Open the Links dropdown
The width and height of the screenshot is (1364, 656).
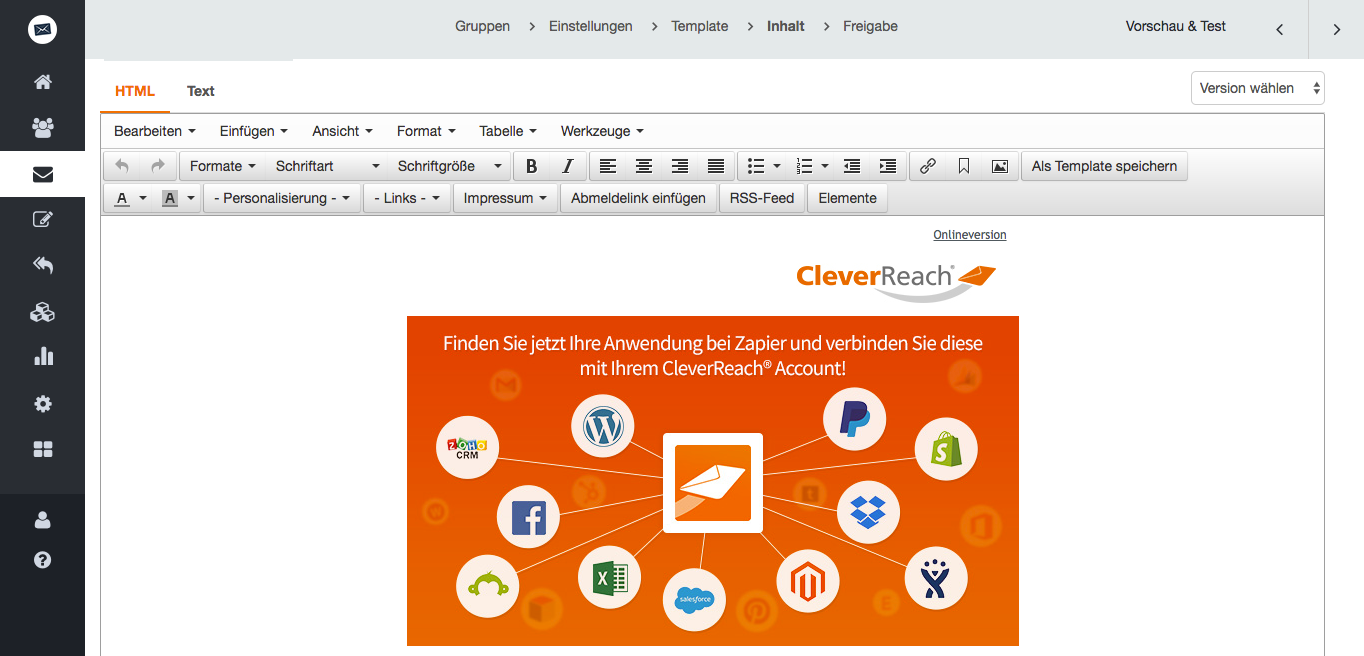(x=407, y=198)
